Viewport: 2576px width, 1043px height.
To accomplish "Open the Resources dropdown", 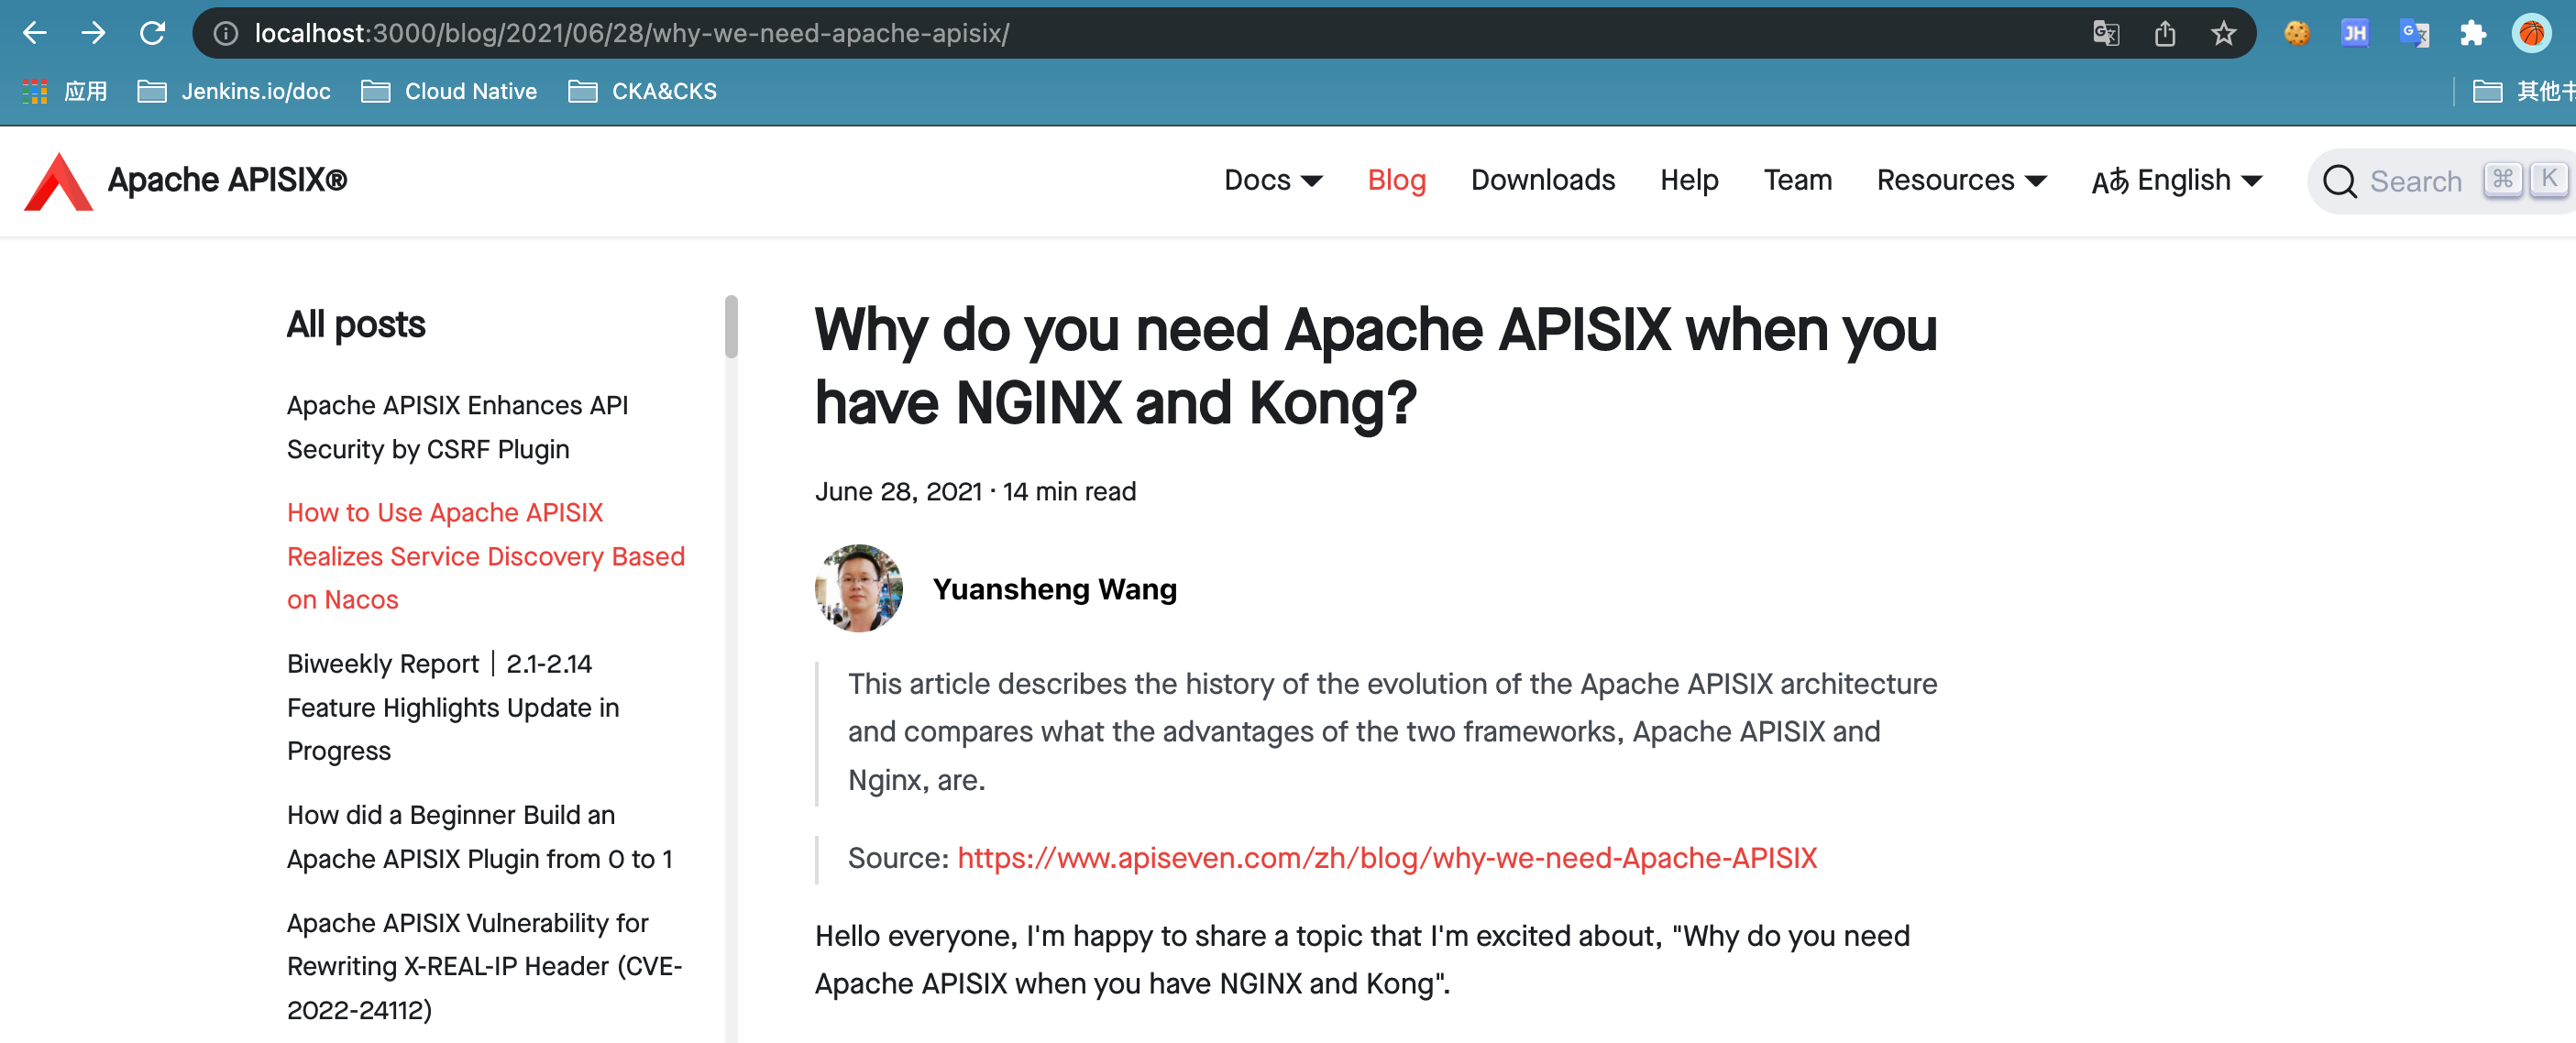I will tap(1959, 180).
